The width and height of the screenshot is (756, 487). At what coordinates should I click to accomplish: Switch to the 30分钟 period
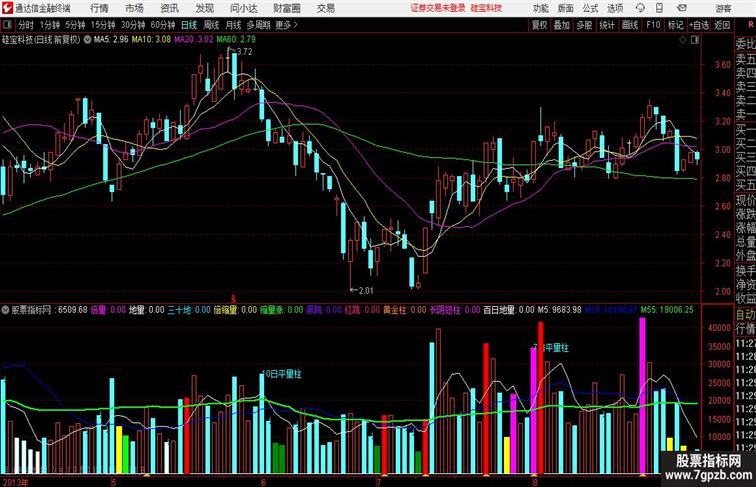[x=133, y=25]
